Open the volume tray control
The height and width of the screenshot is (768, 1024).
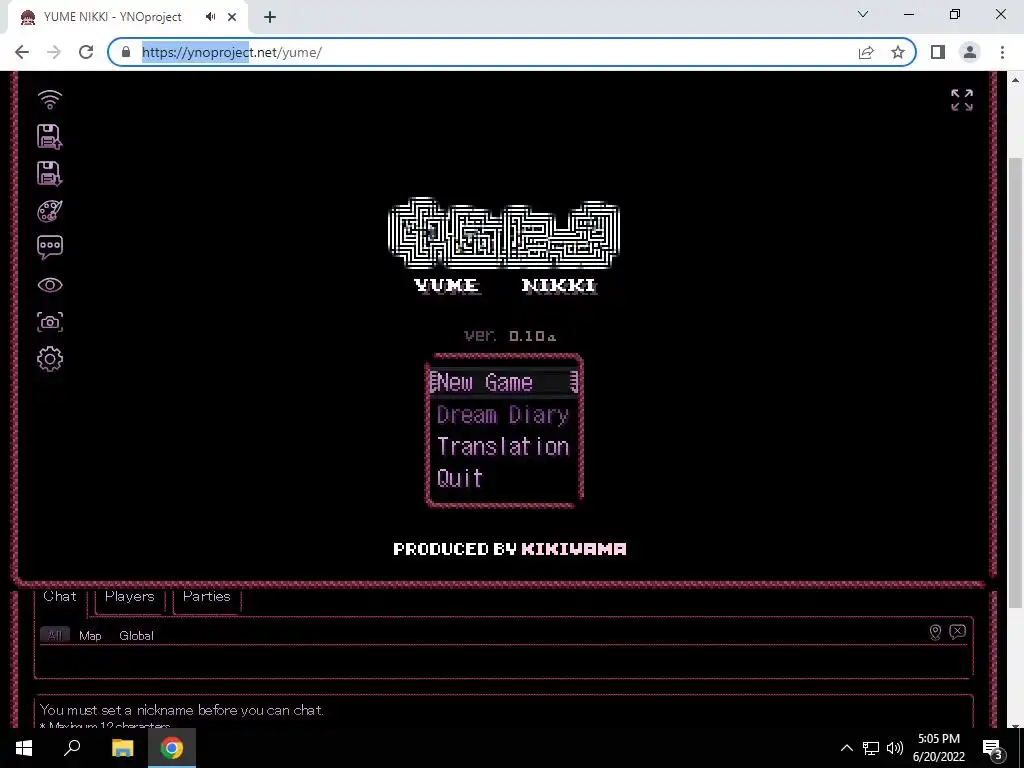pos(895,748)
